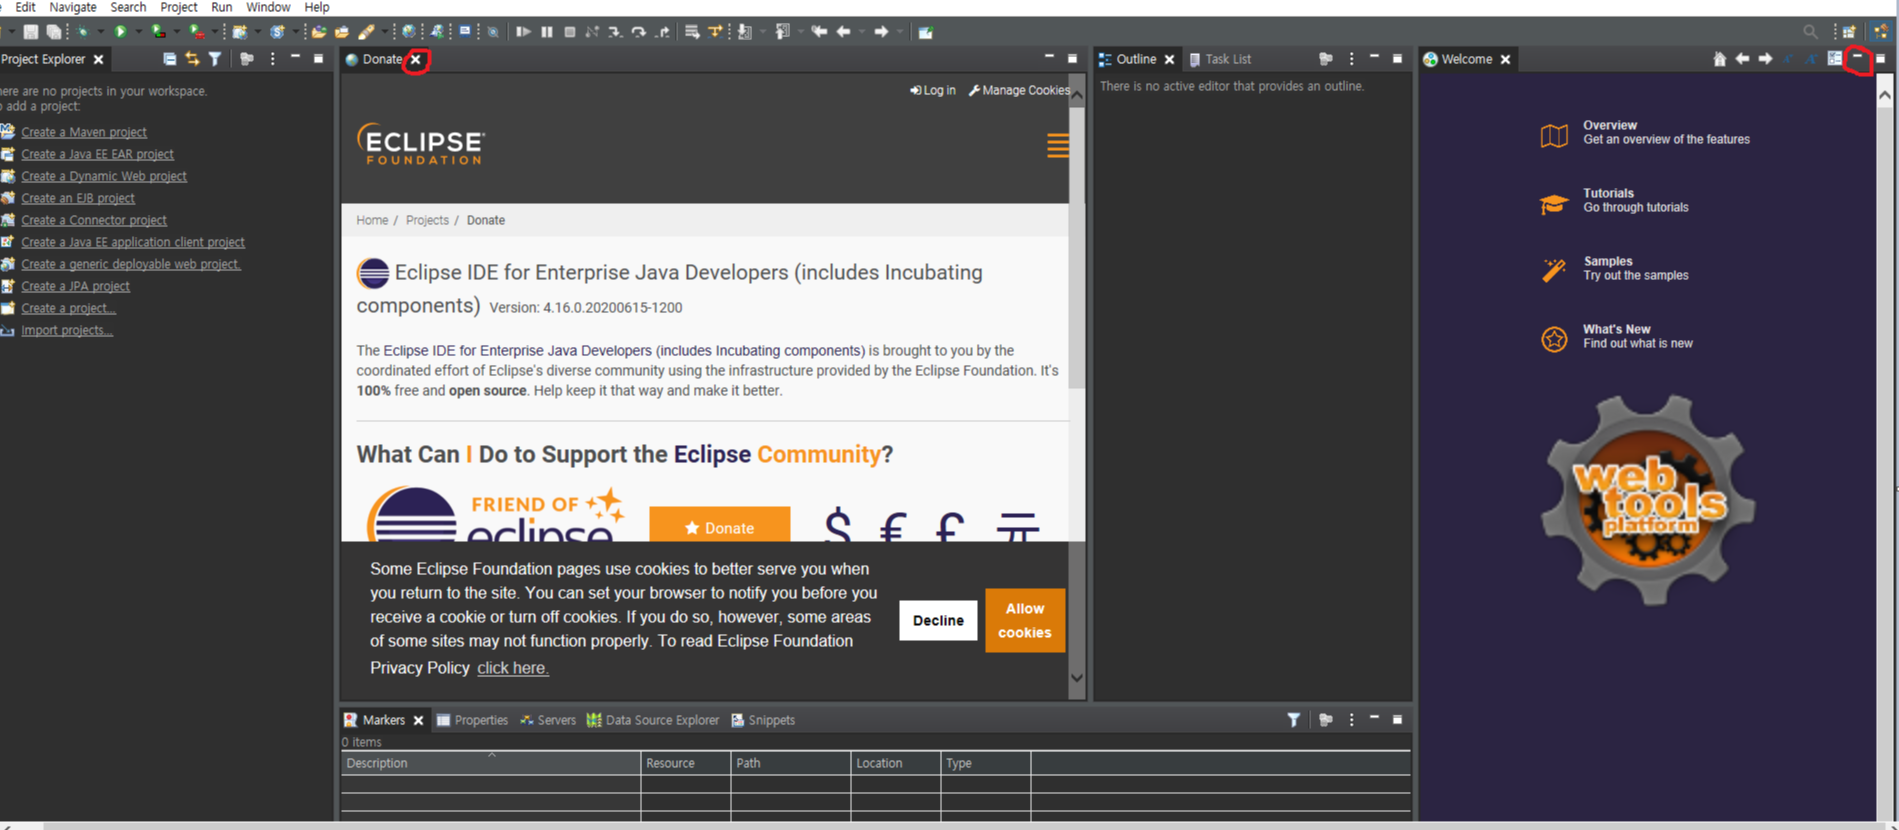This screenshot has width=1899, height=830.
Task: Open the Window menu
Action: 268,7
